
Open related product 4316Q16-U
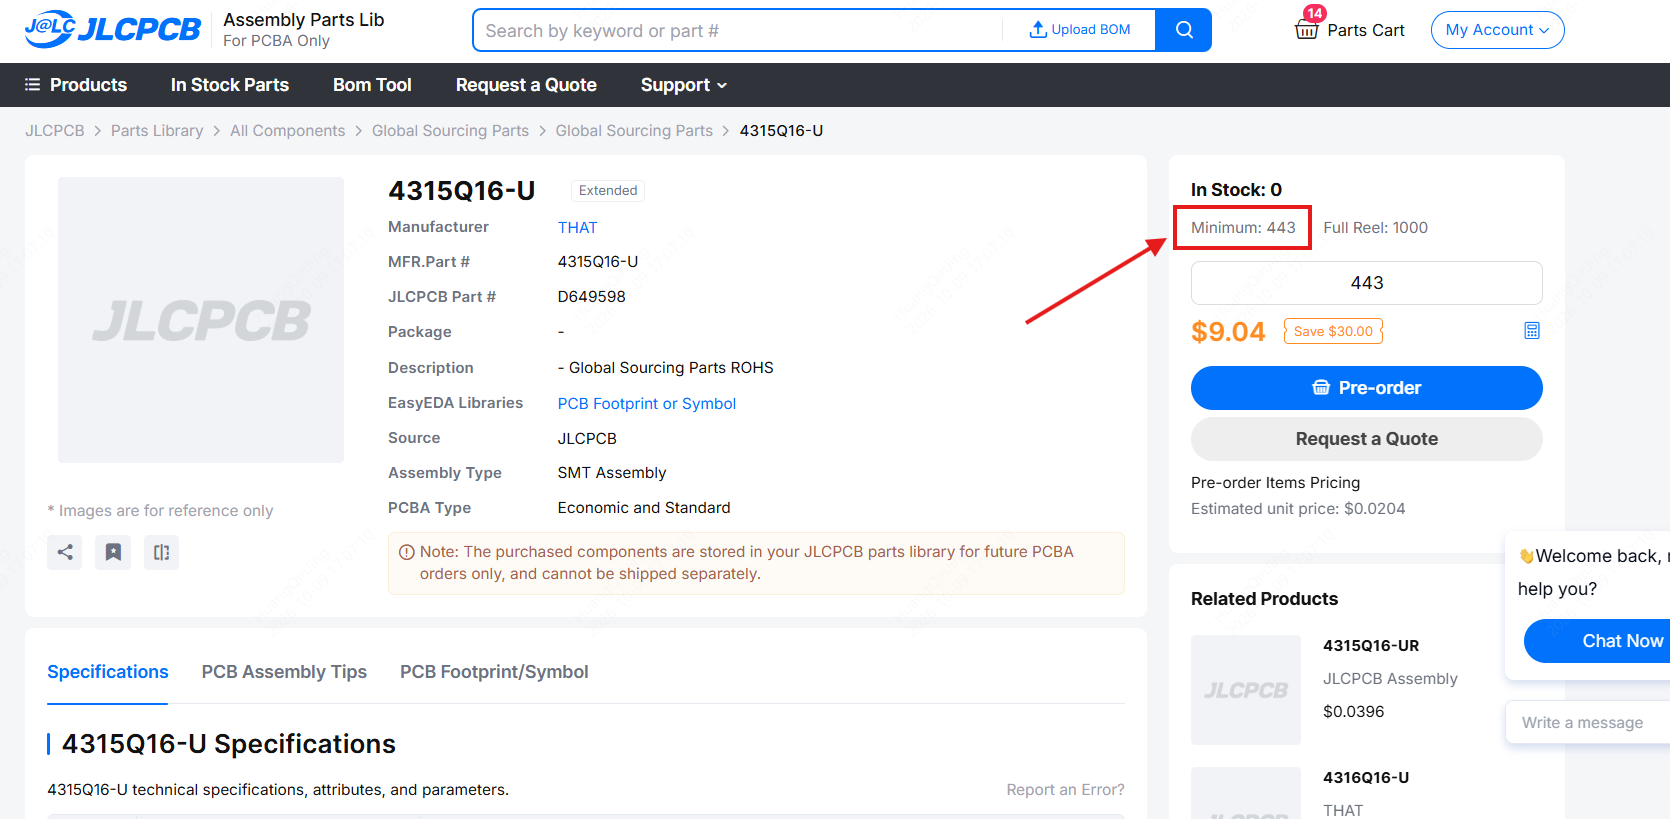click(x=1366, y=778)
